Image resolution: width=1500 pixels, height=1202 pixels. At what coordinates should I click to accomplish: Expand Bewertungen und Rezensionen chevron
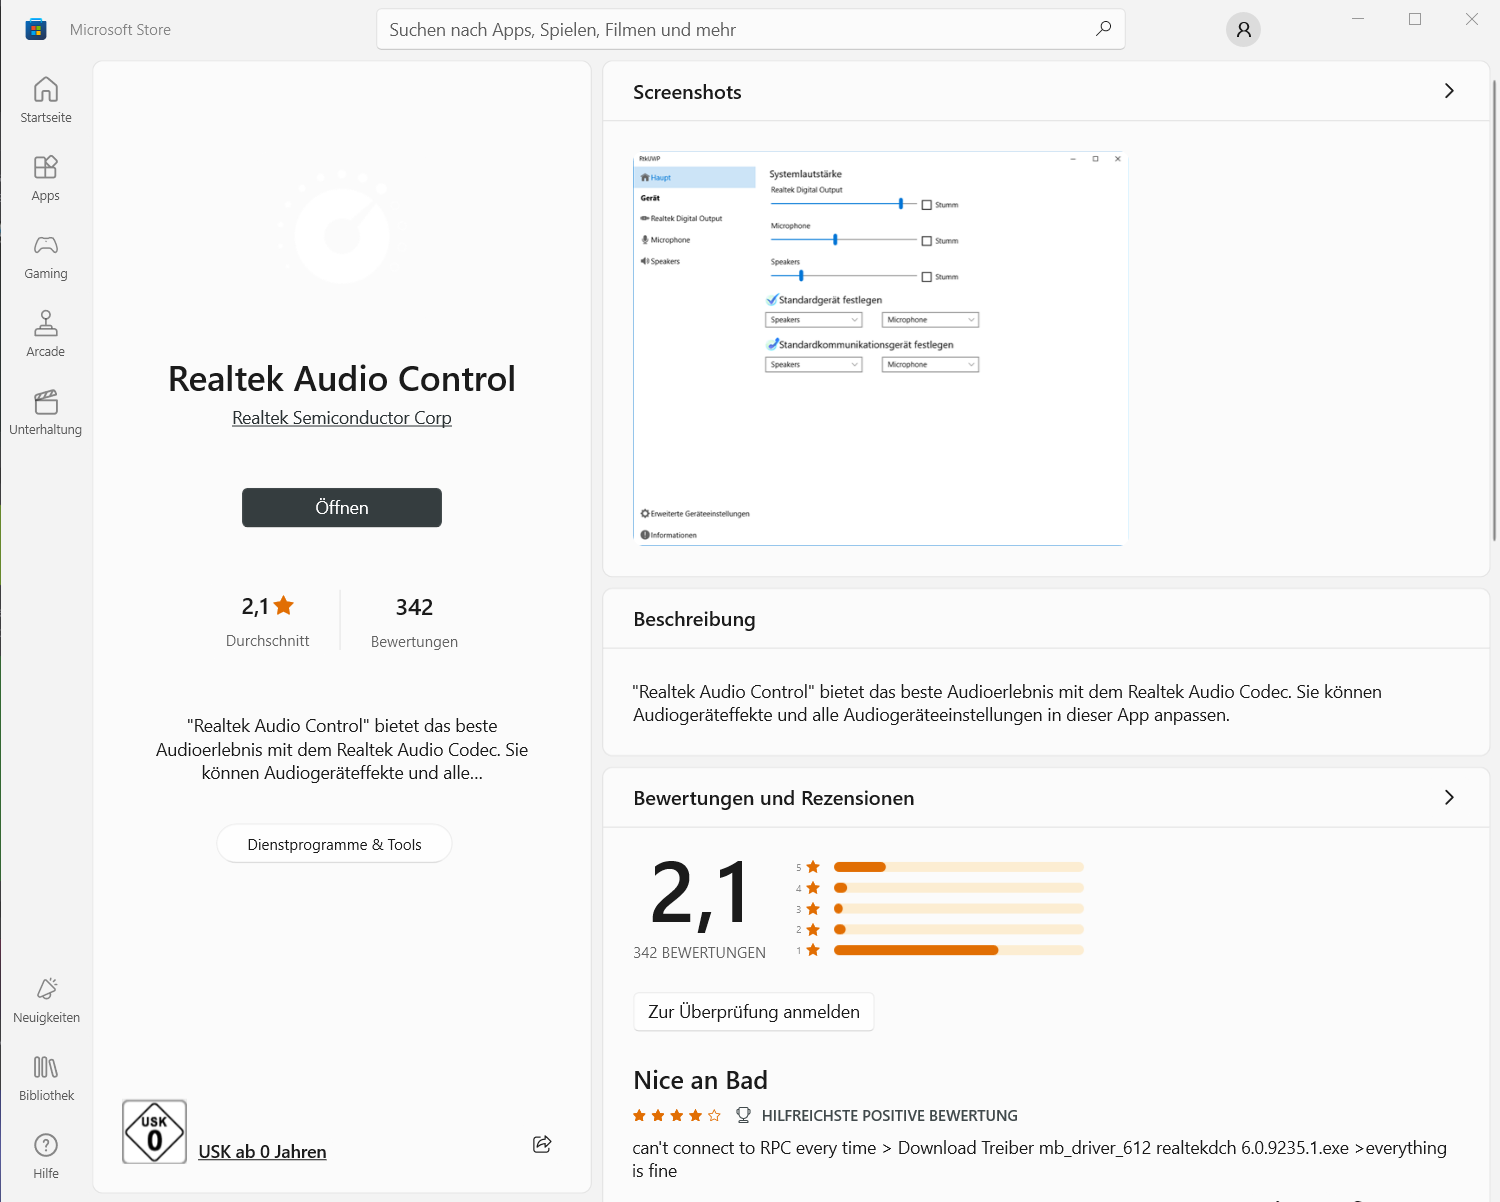pyautogui.click(x=1449, y=797)
